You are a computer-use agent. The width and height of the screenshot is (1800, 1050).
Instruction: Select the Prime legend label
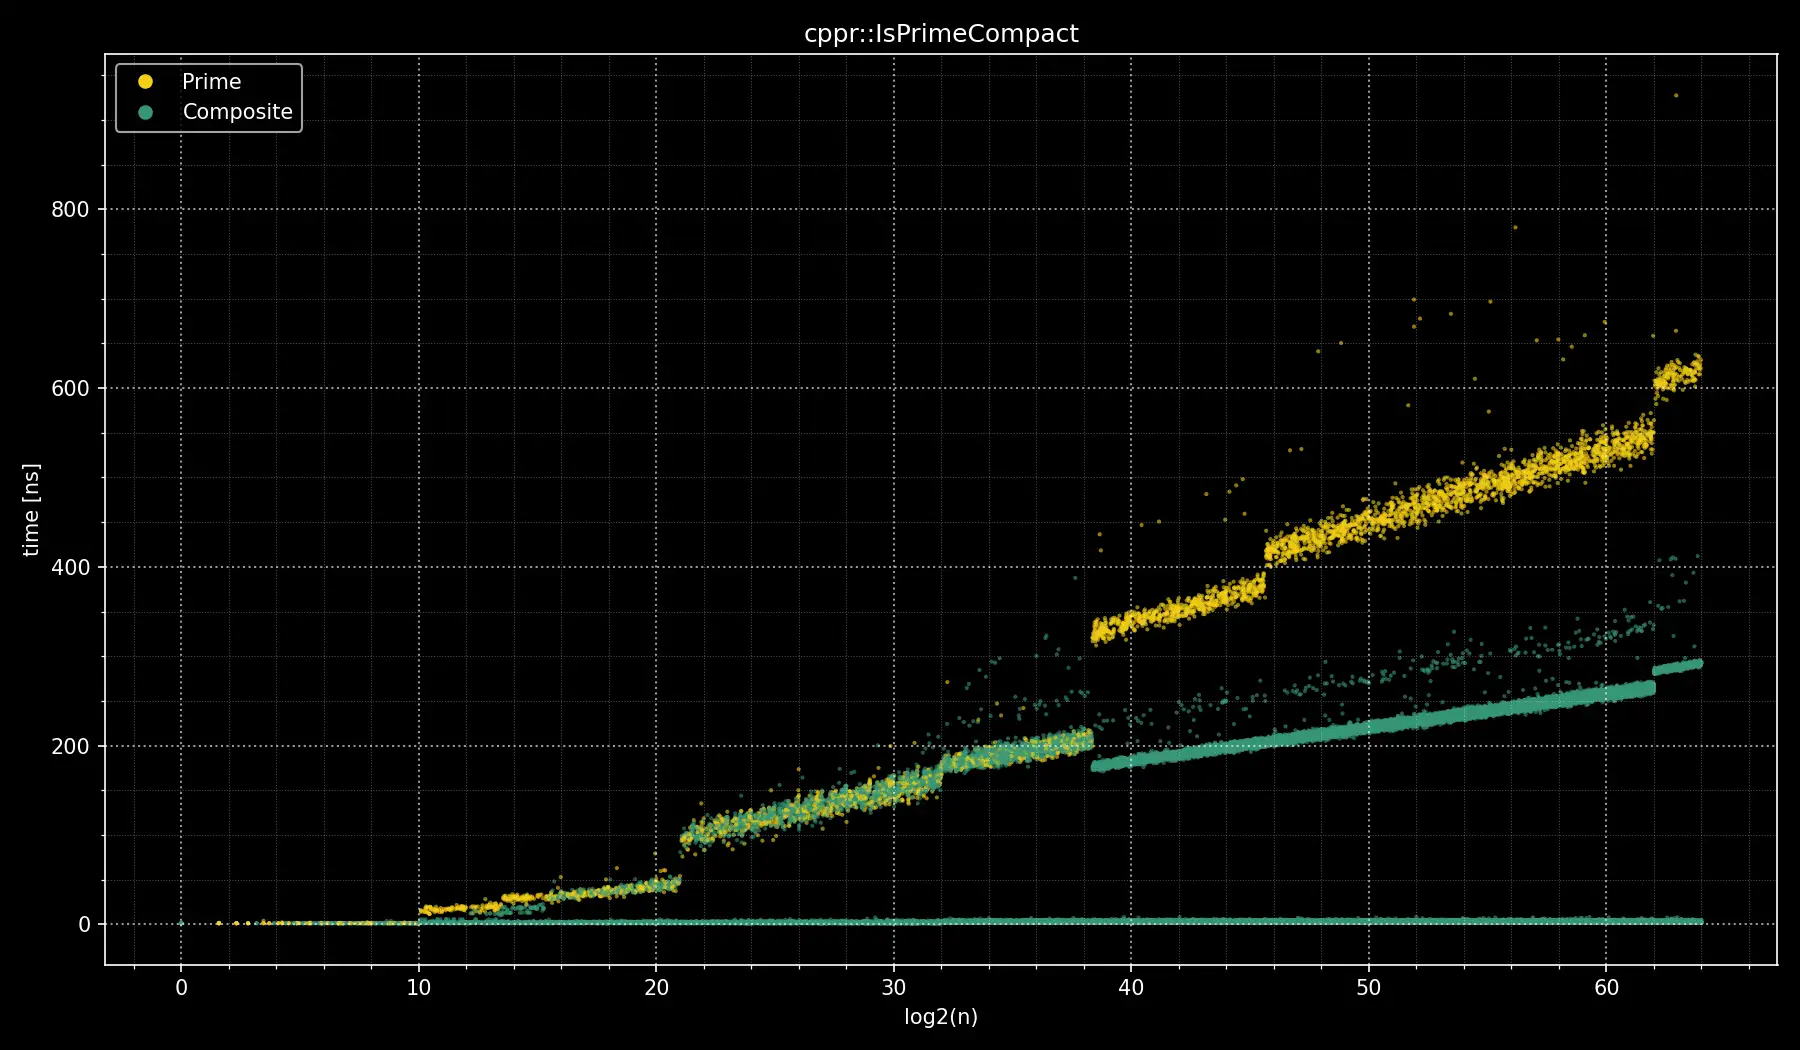coord(211,81)
